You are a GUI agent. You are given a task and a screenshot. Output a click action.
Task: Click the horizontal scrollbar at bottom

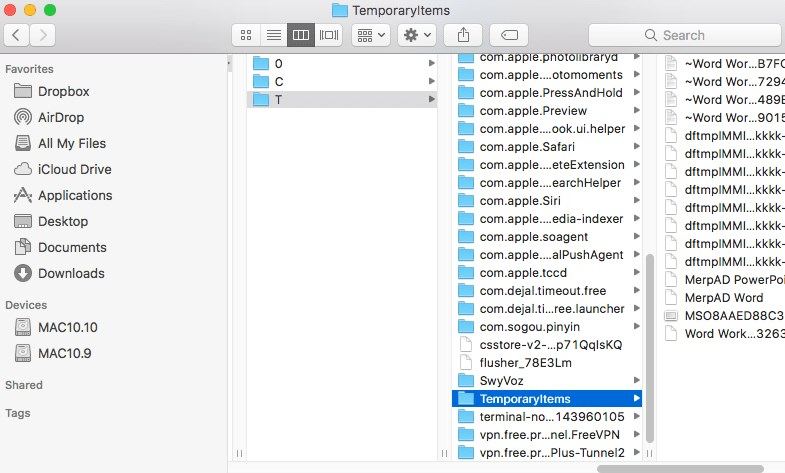click(x=680, y=469)
